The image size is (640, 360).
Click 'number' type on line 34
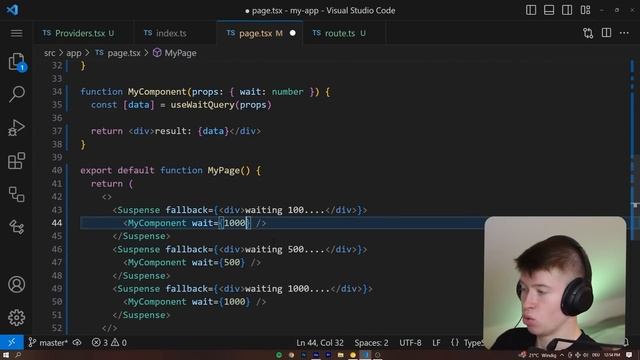coord(287,92)
